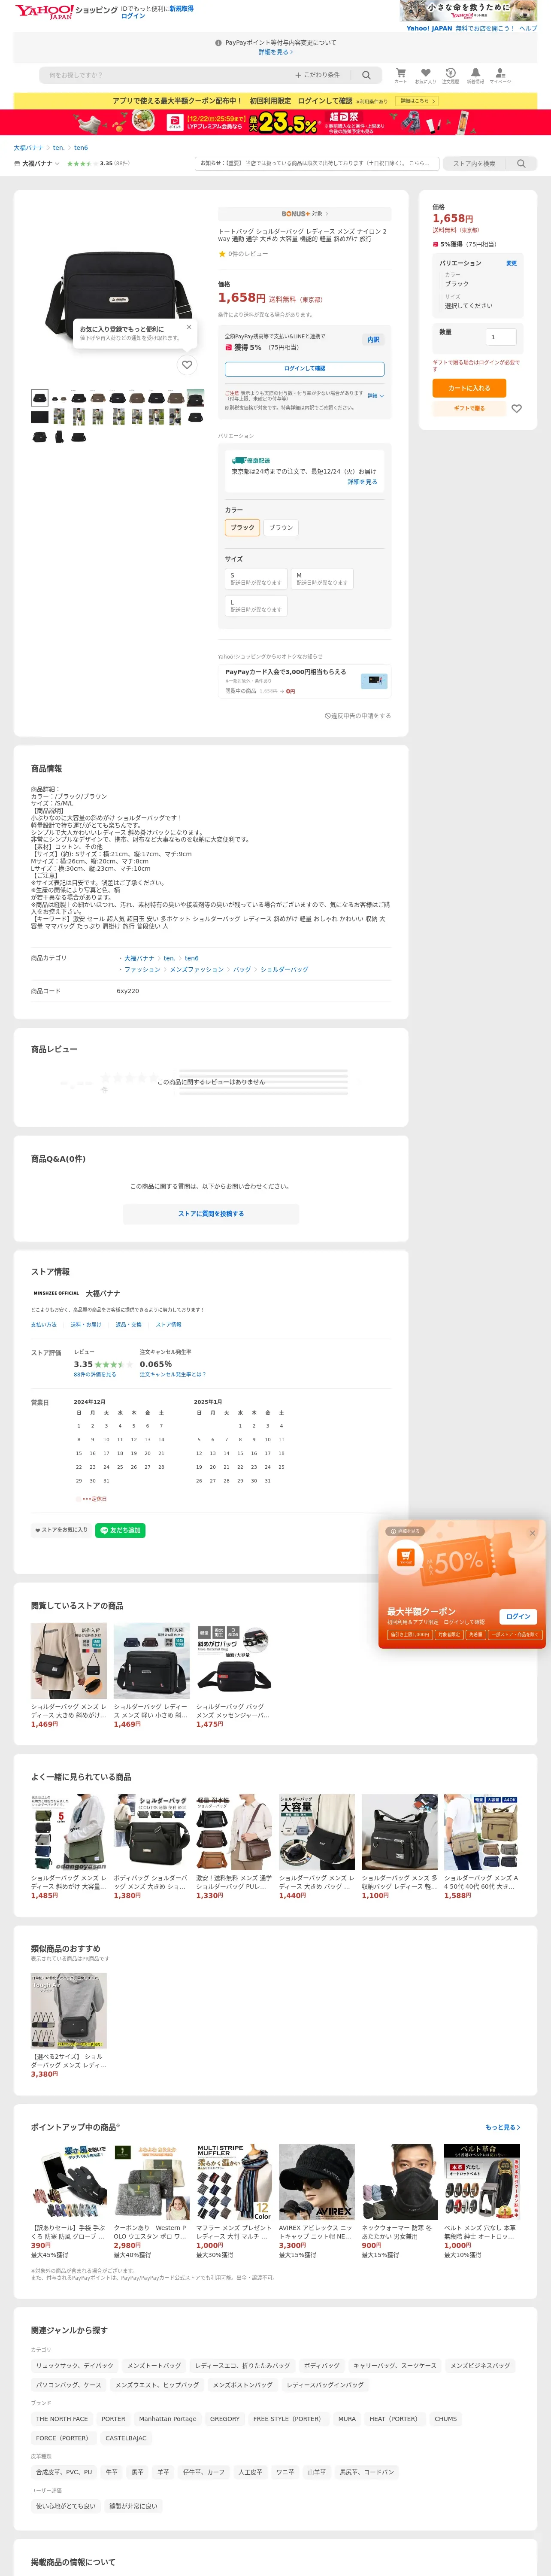Viewport: 551px width, 2576px height.
Task: Click 内訳 breakdown button
Action: (373, 340)
